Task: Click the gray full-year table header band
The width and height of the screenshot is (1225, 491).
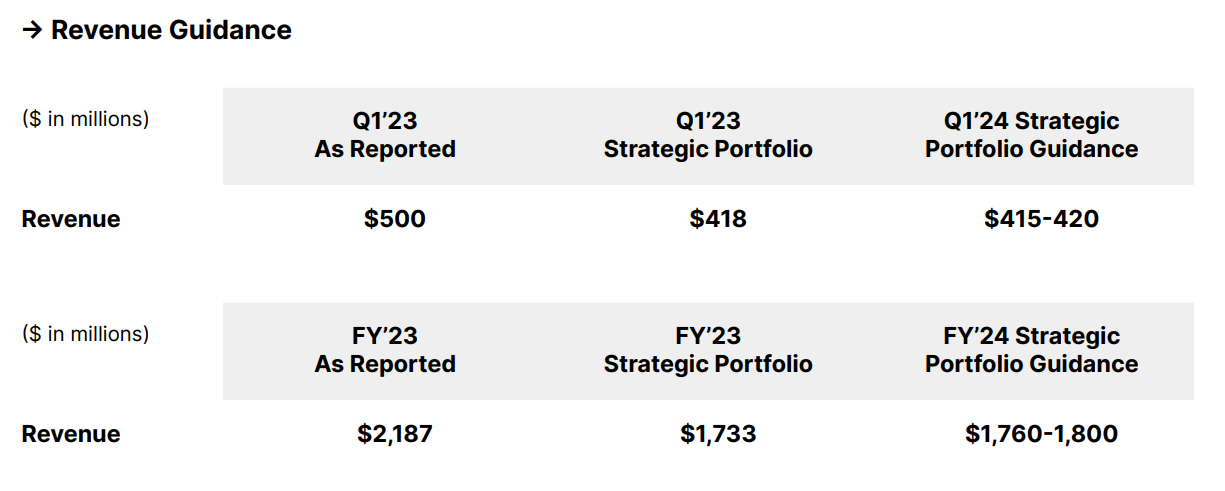Action: coord(708,351)
